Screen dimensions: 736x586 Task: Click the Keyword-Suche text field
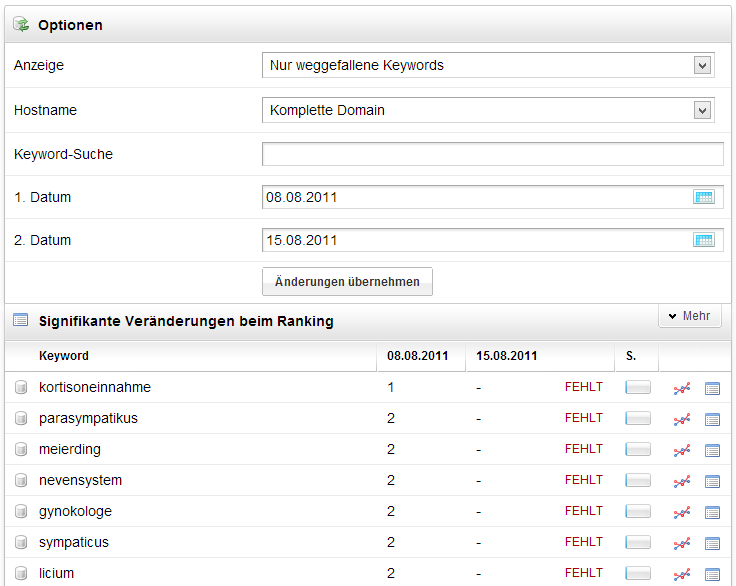pos(492,154)
